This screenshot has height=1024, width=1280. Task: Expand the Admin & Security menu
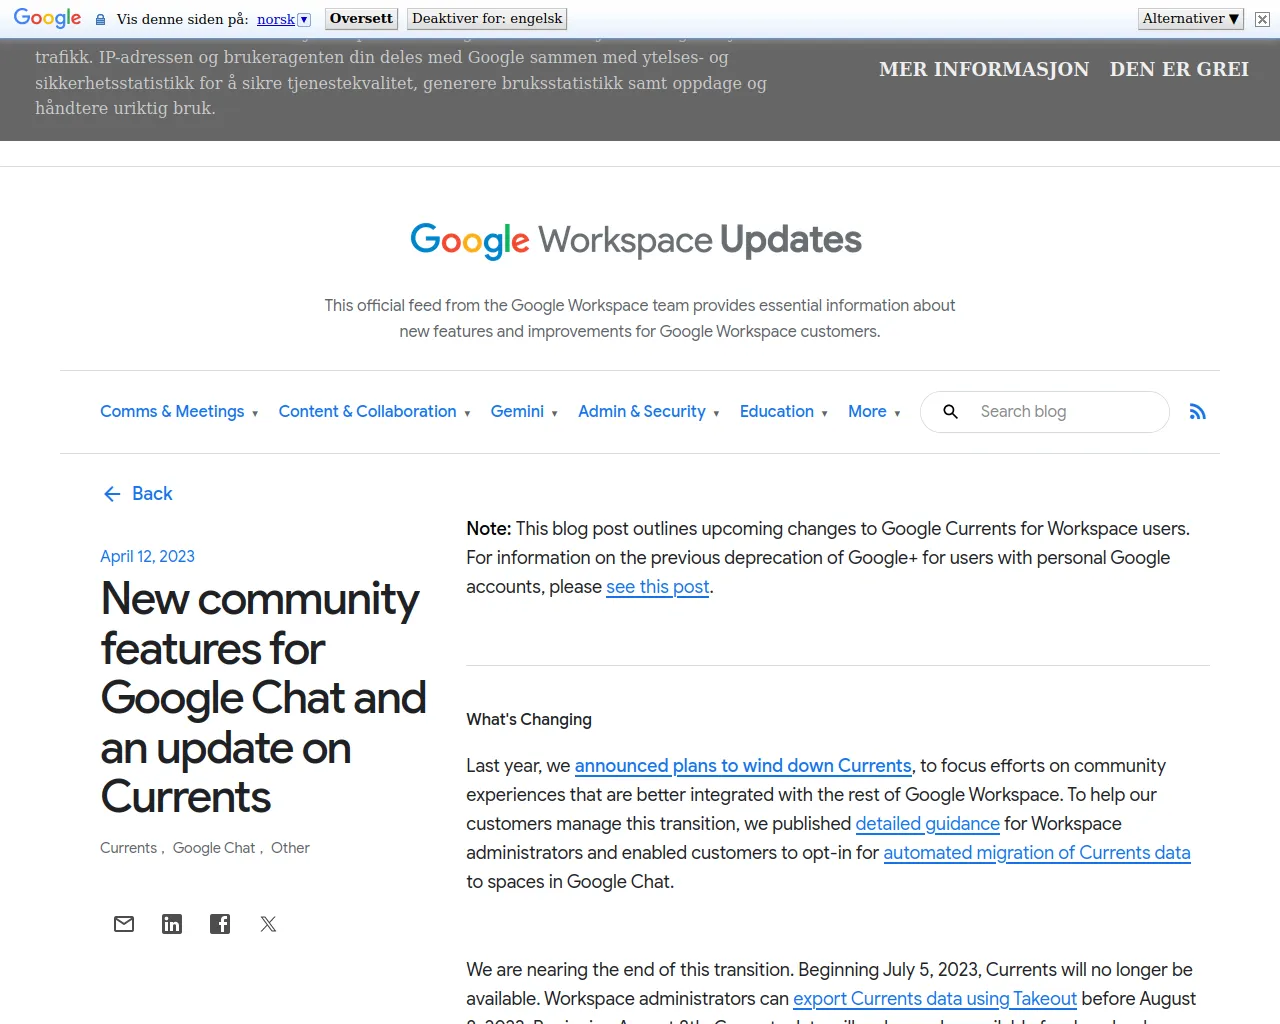[x=649, y=412]
